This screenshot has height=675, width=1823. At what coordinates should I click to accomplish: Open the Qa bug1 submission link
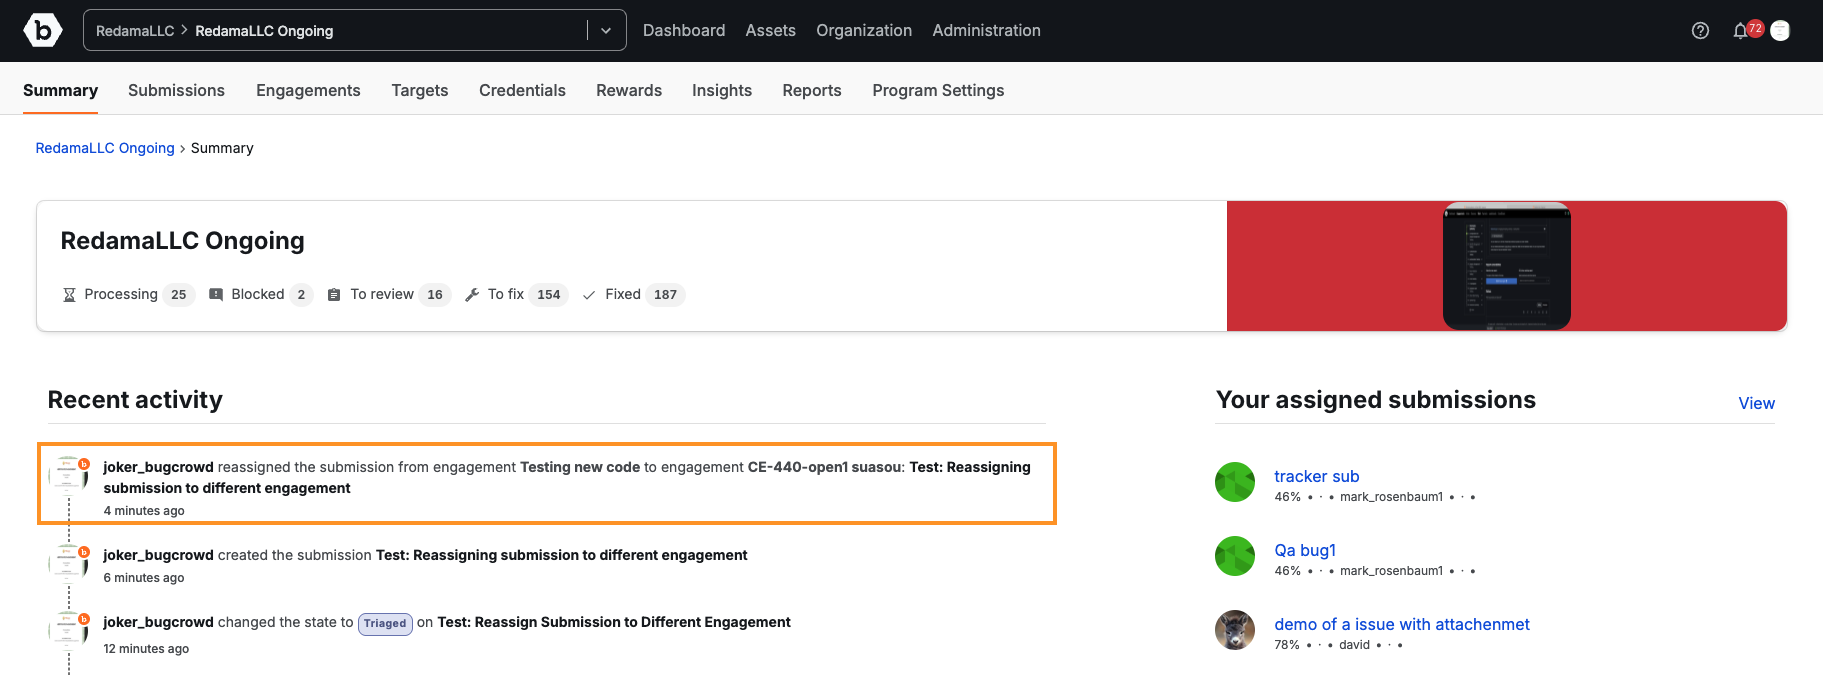[x=1305, y=550]
